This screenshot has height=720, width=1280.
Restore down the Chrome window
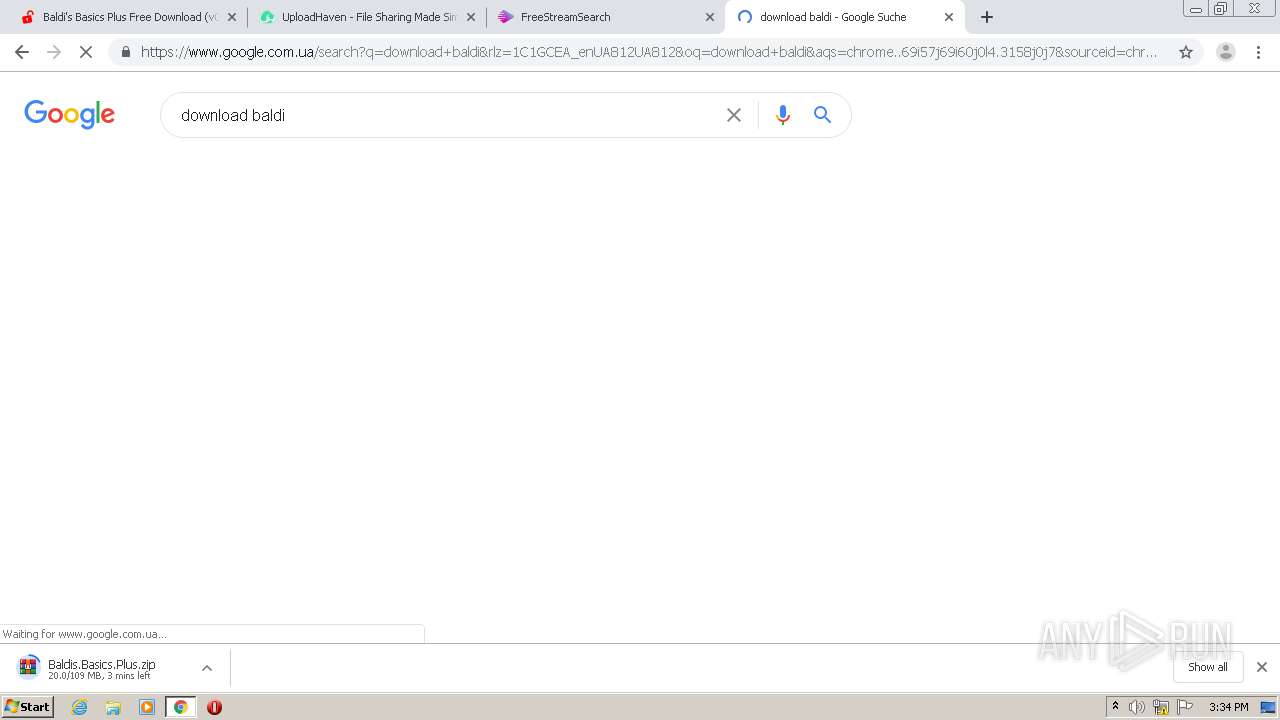click(1221, 9)
